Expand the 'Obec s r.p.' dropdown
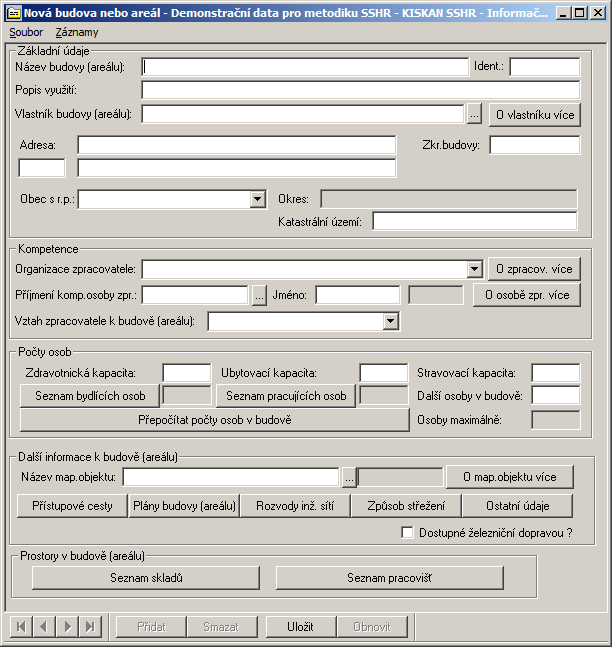Screen dimensions: 612x647 [258, 200]
